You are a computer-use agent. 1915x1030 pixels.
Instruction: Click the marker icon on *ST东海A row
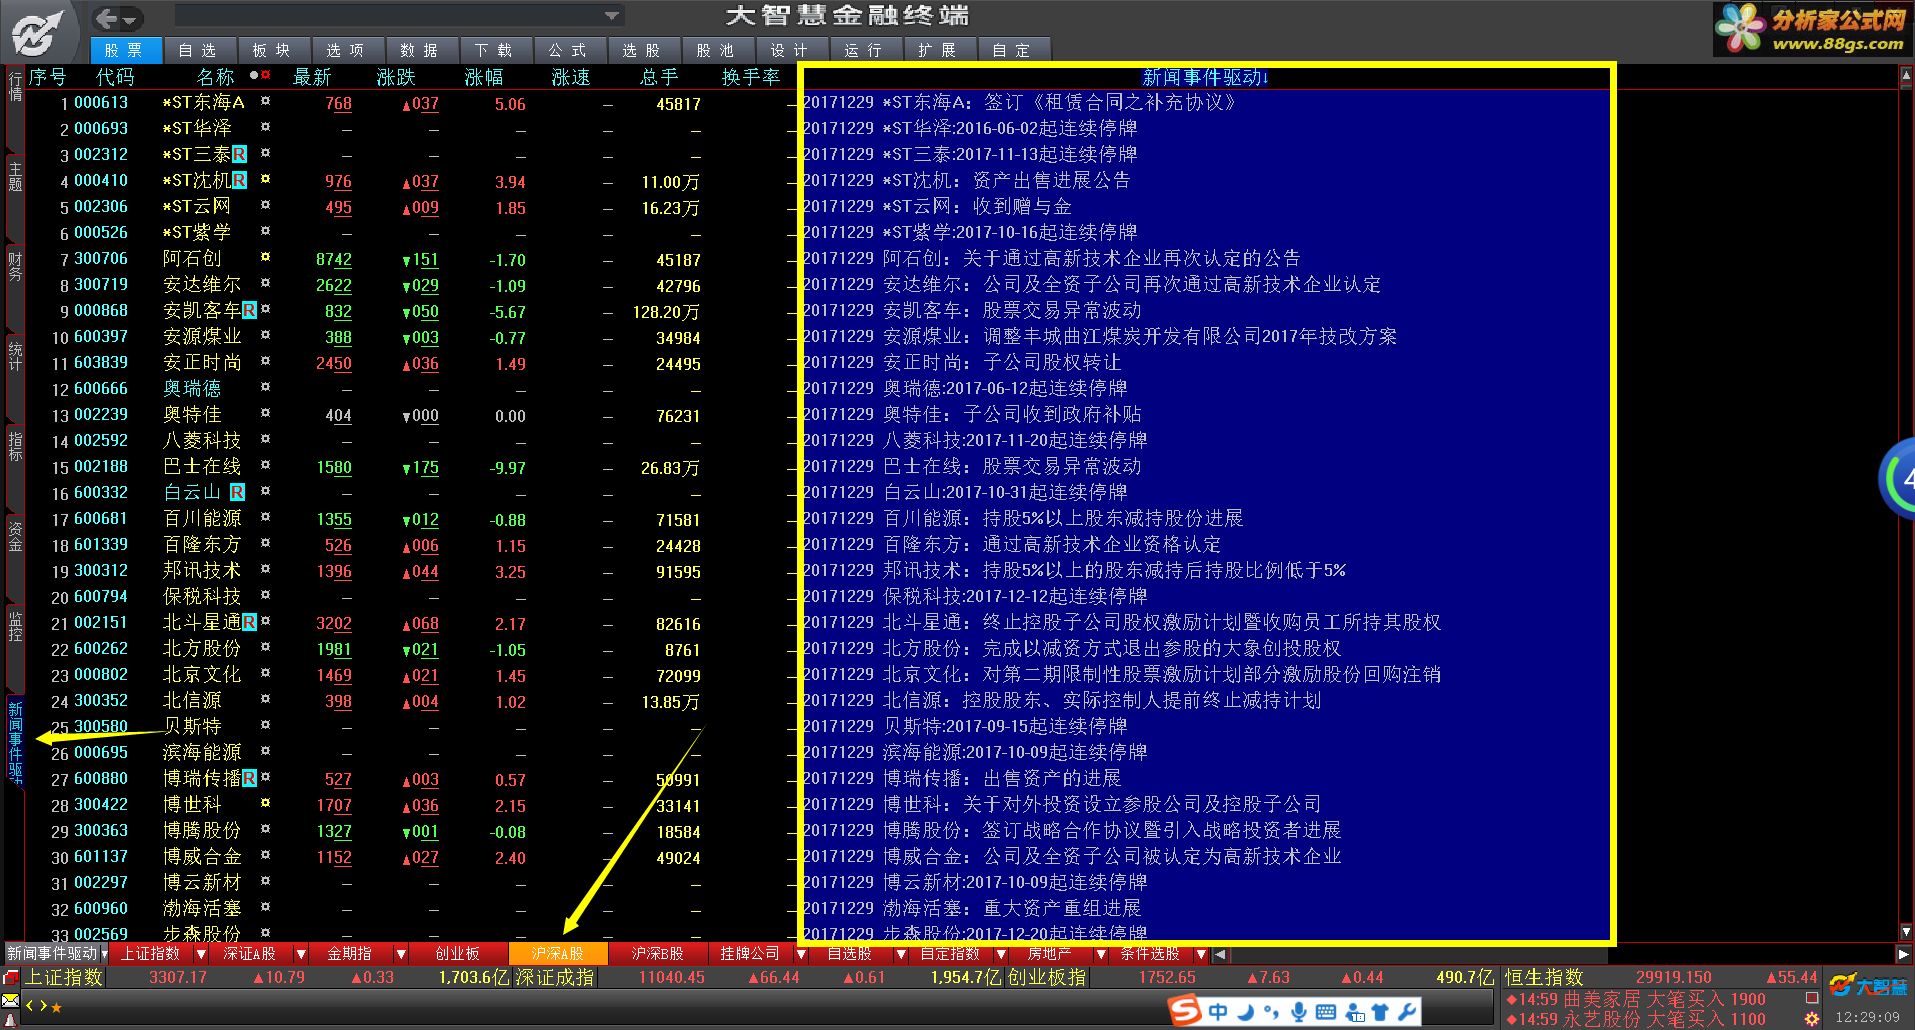[x=265, y=101]
